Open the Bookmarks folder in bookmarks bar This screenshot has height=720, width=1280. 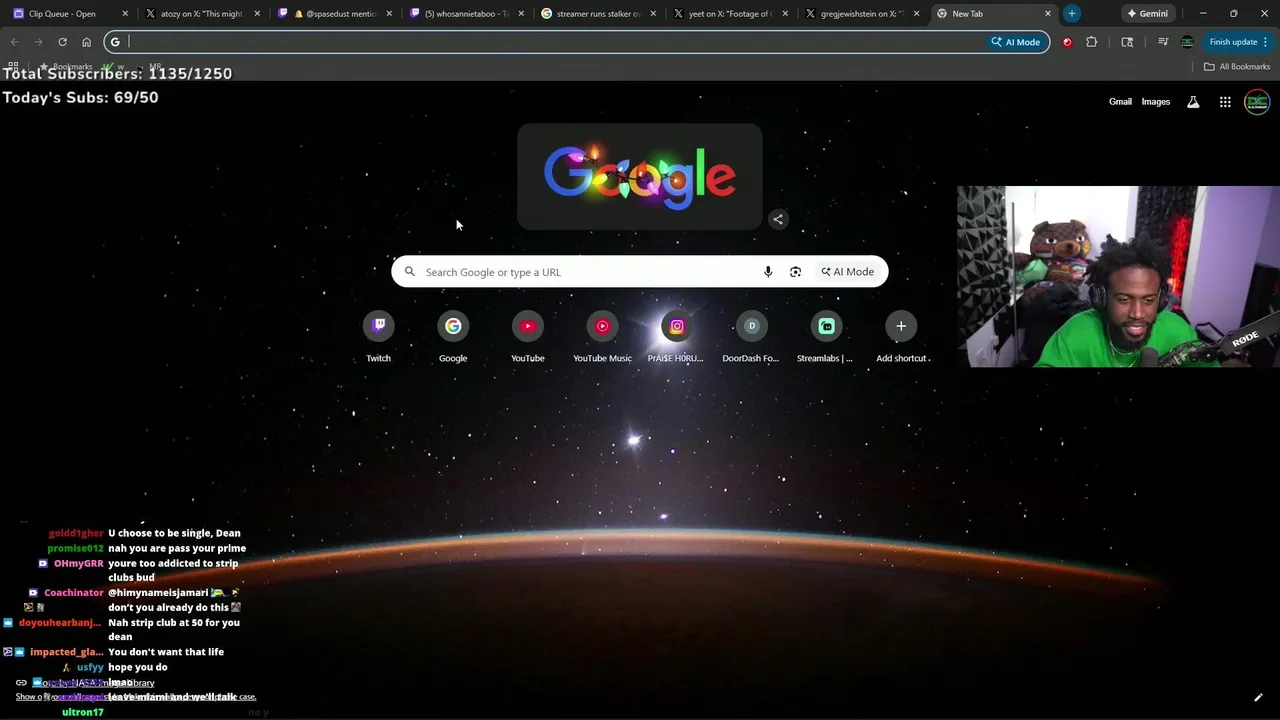click(x=66, y=67)
